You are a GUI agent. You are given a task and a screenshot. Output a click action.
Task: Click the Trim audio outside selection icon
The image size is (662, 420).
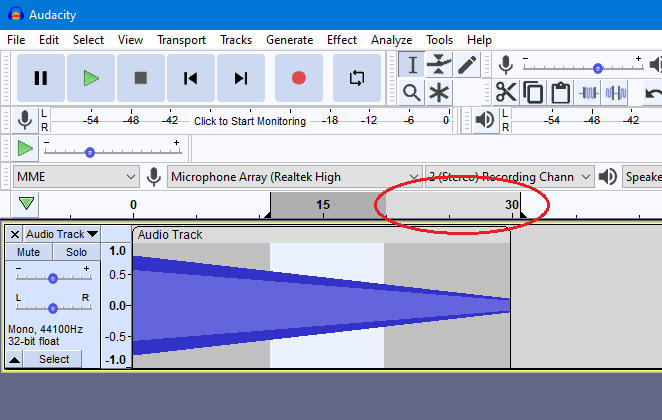(589, 92)
